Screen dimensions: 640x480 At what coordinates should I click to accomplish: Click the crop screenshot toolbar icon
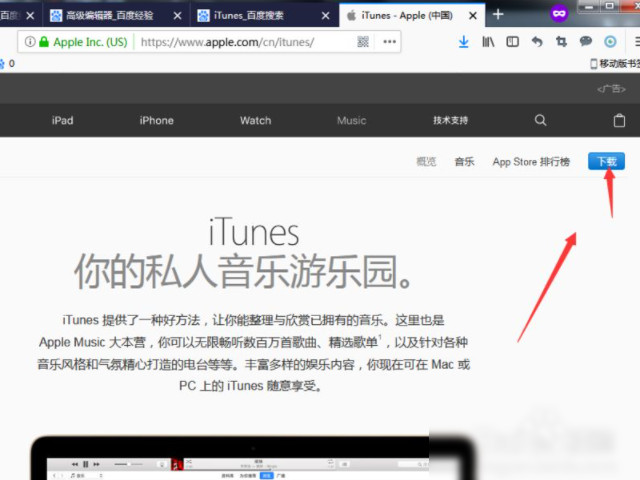pyautogui.click(x=562, y=42)
